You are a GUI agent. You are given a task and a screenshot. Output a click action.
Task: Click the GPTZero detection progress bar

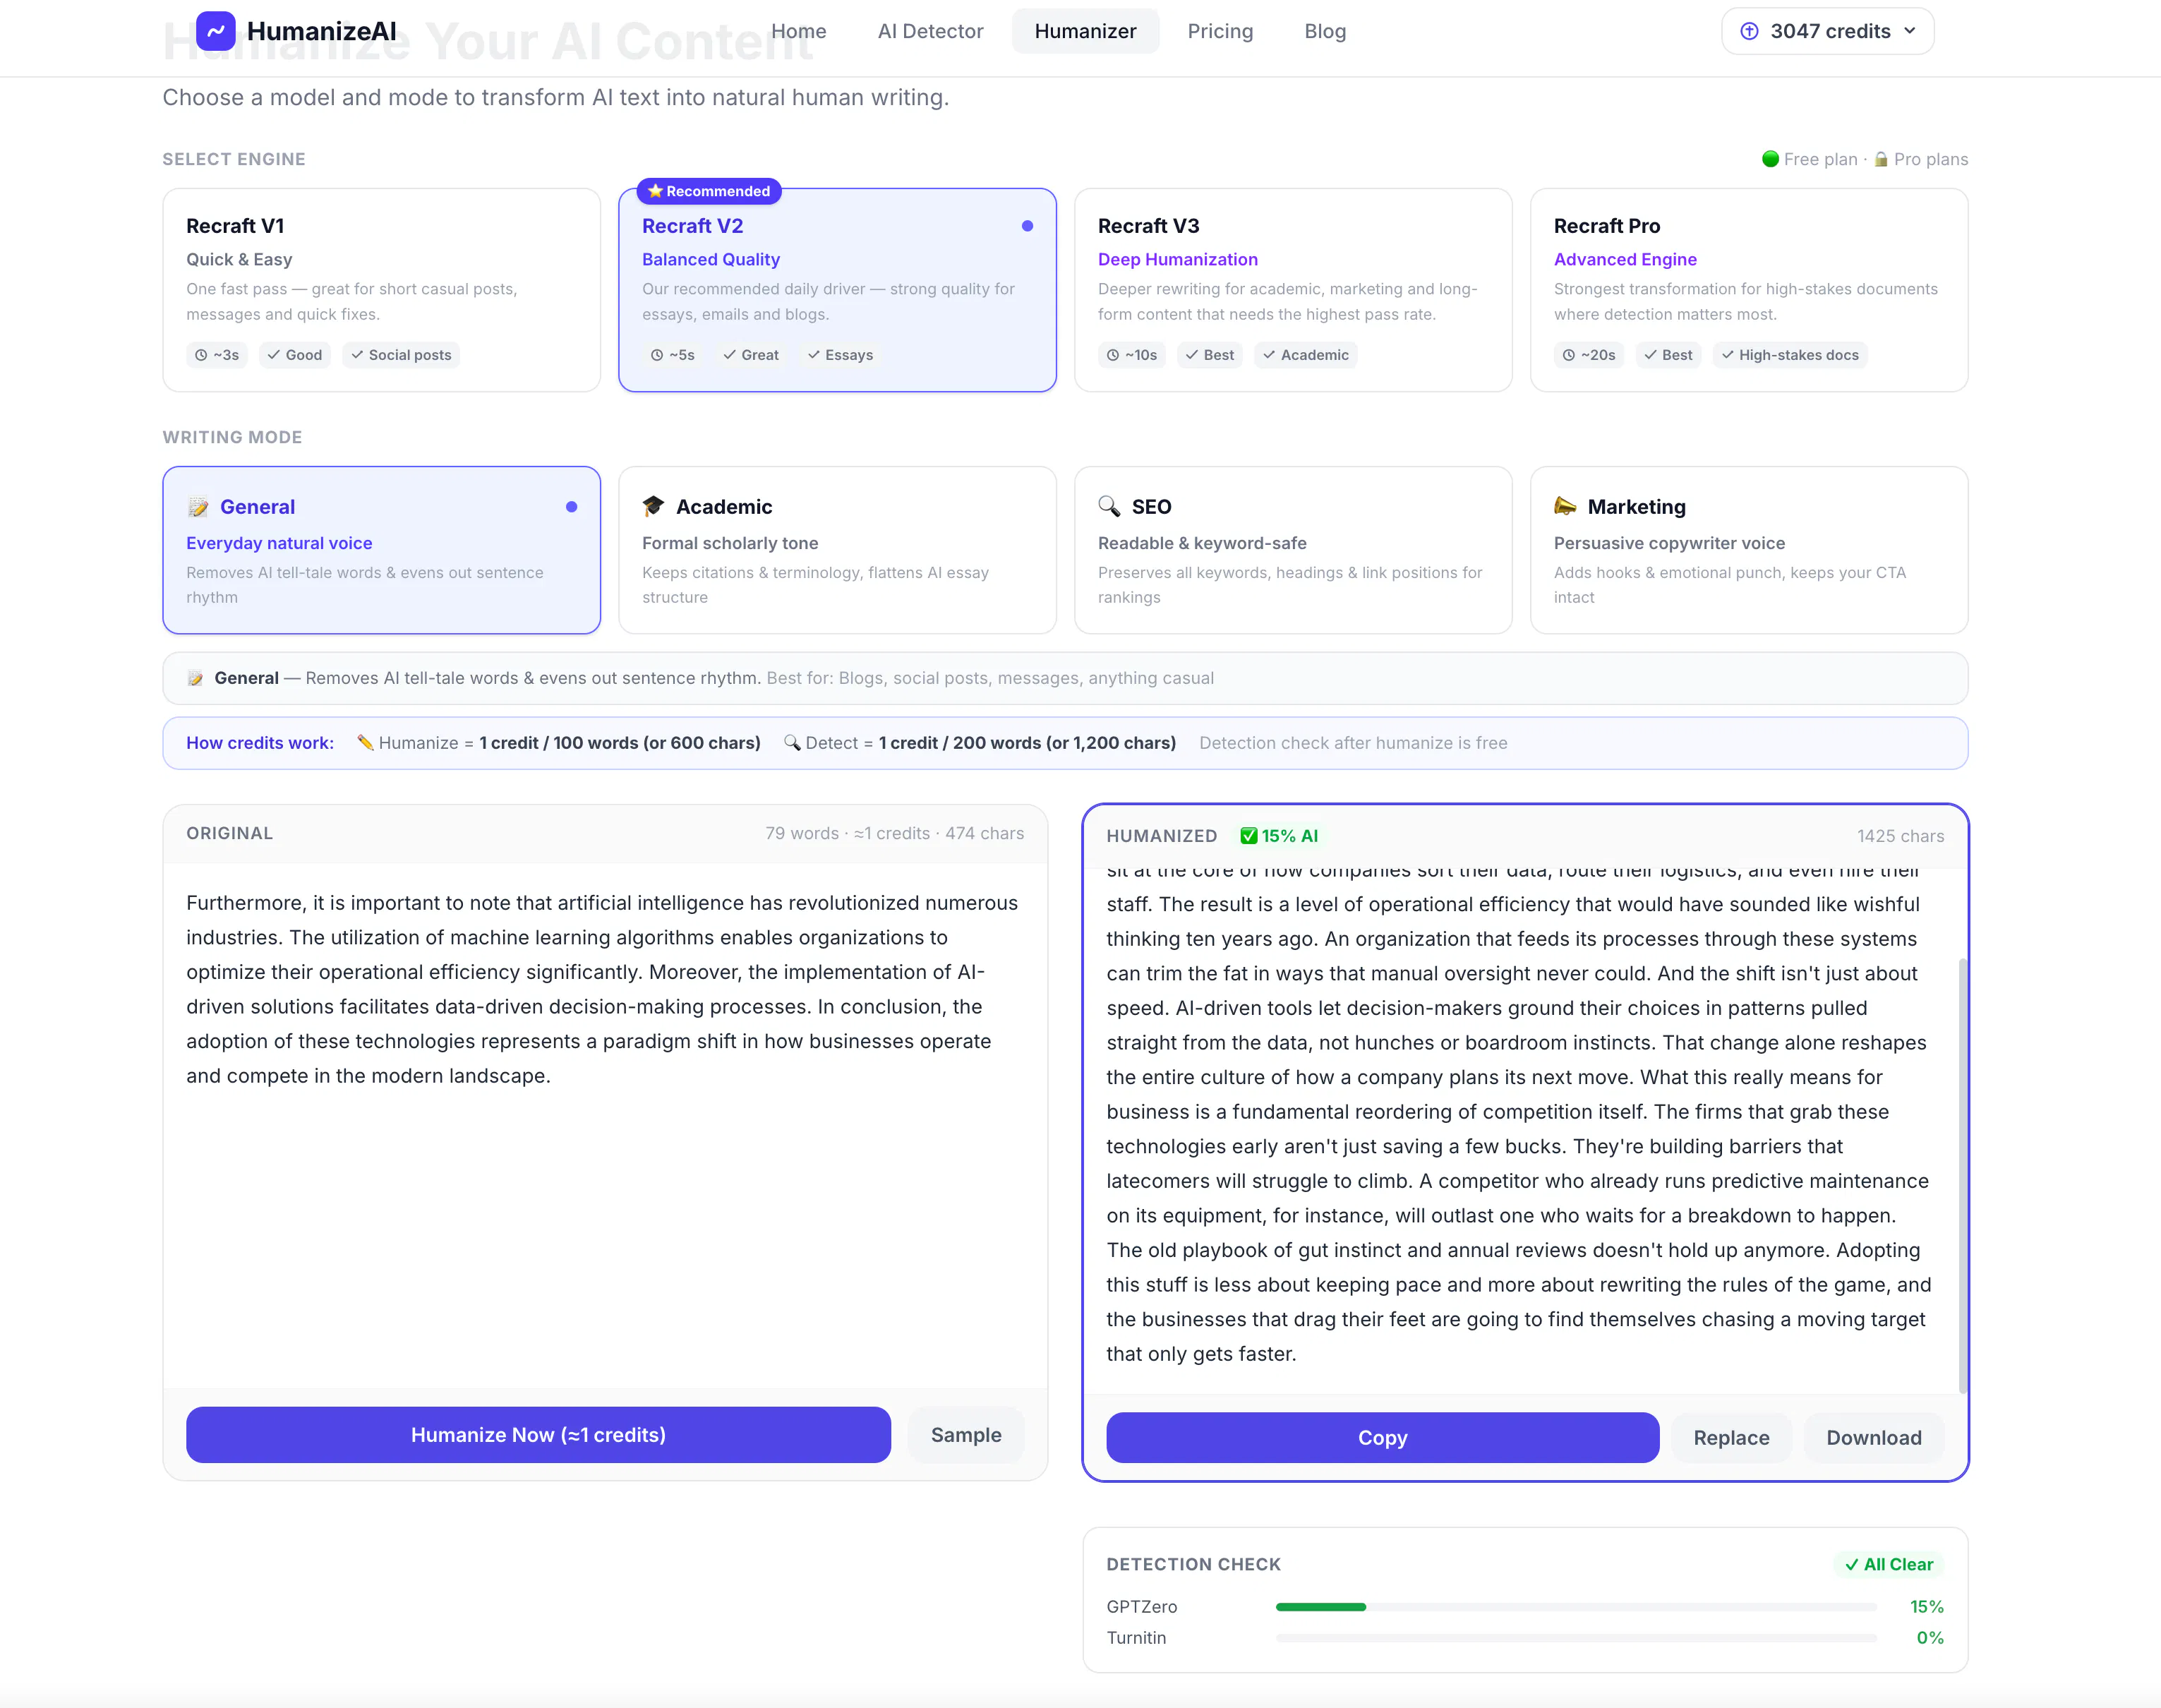tap(1576, 1607)
